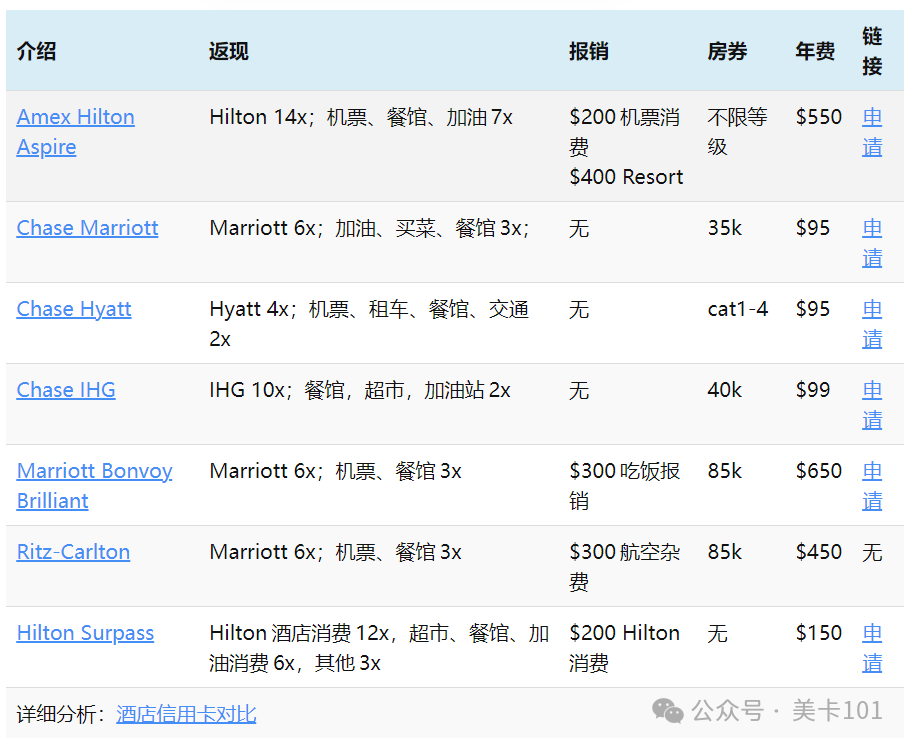
Task: Click 申请 link in Chase Hyatt row
Action: pos(872,324)
